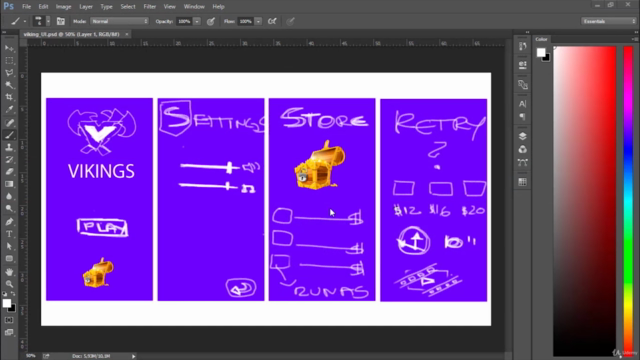The image size is (640, 360).
Task: Open the Layer menu
Action: coord(86,7)
